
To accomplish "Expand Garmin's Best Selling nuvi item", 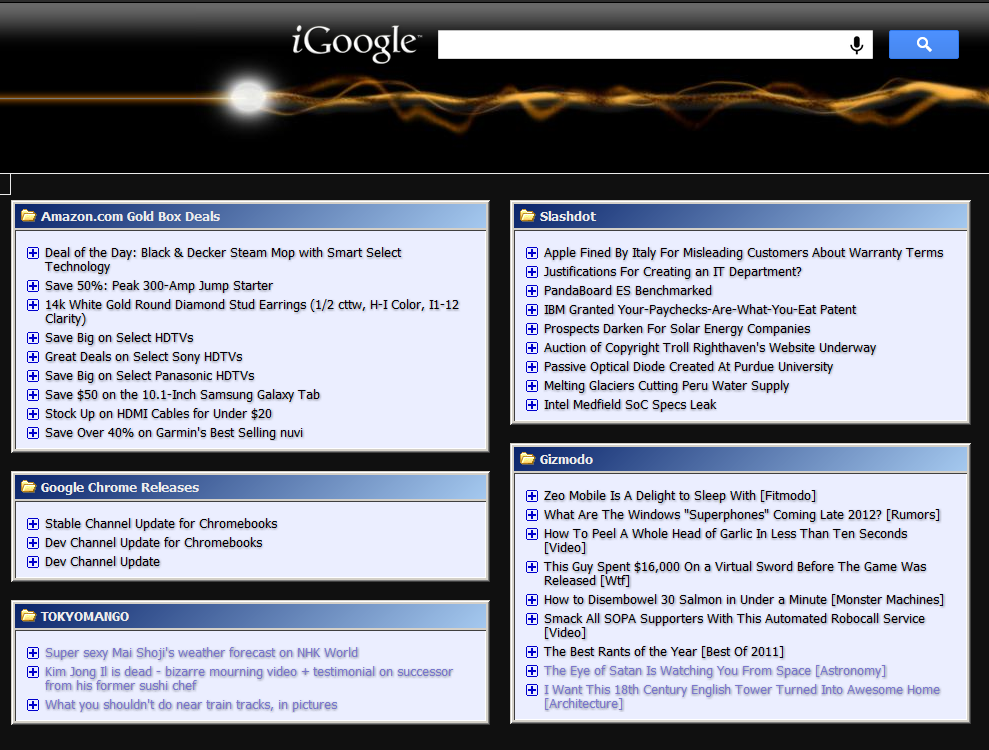I will 33,433.
